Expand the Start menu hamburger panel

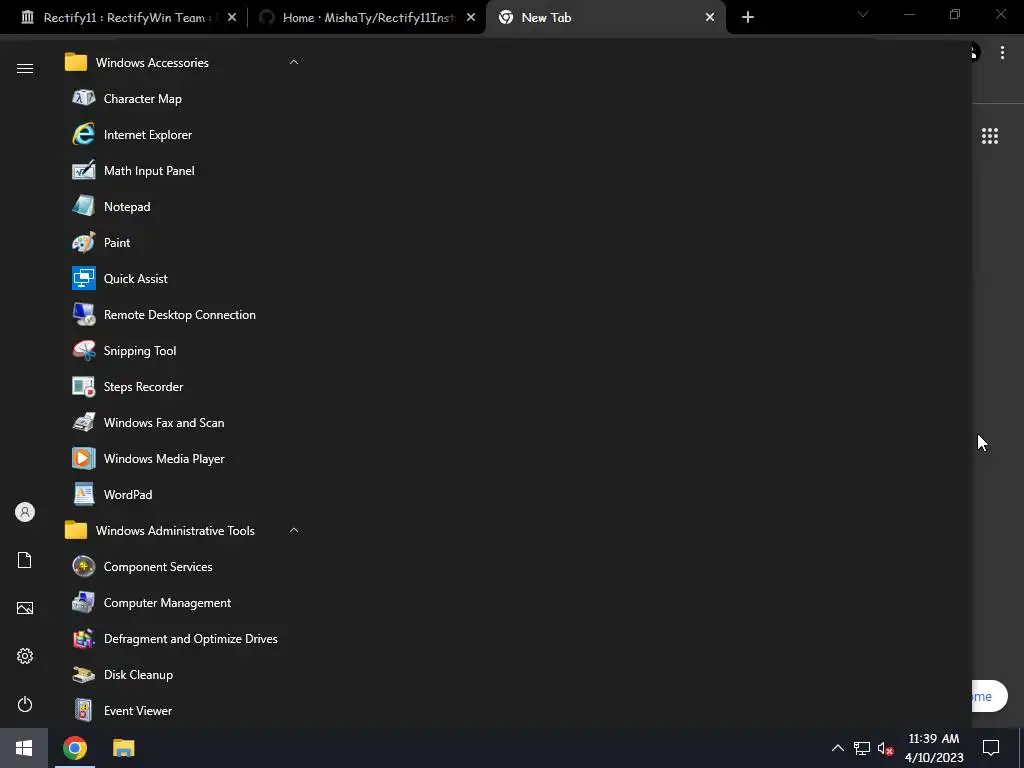[25, 69]
